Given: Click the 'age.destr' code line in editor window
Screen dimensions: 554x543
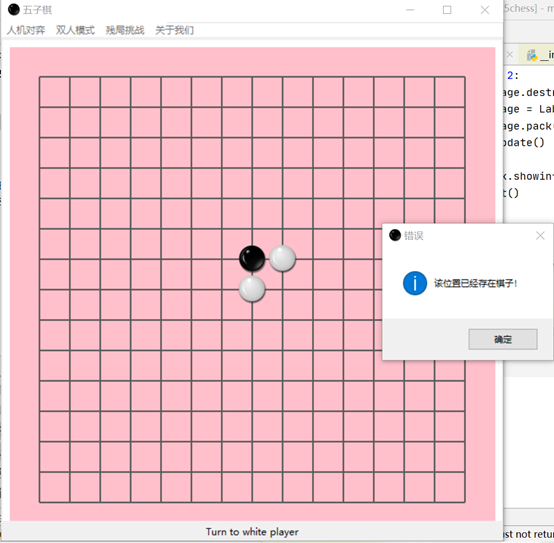Looking at the screenshot, I should [x=528, y=93].
